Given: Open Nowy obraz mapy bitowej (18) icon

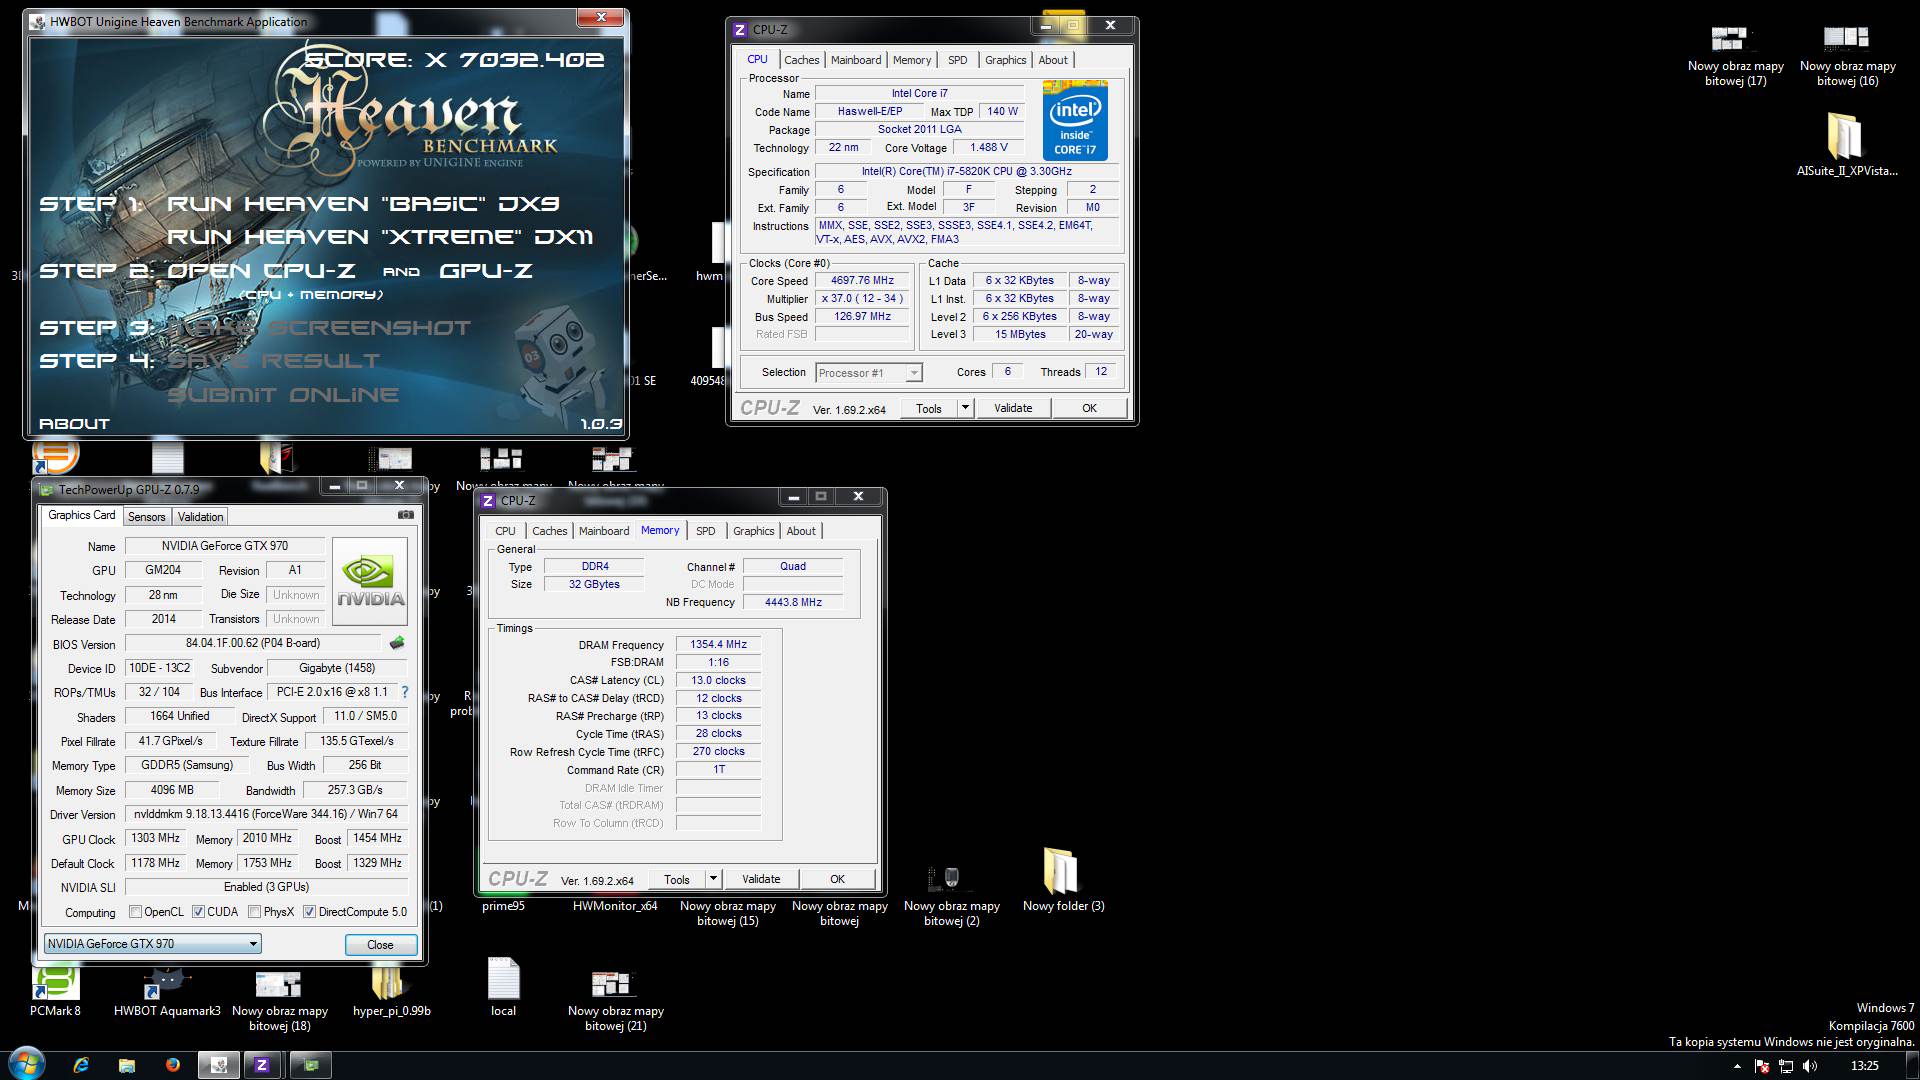Looking at the screenshot, I should [x=279, y=1000].
